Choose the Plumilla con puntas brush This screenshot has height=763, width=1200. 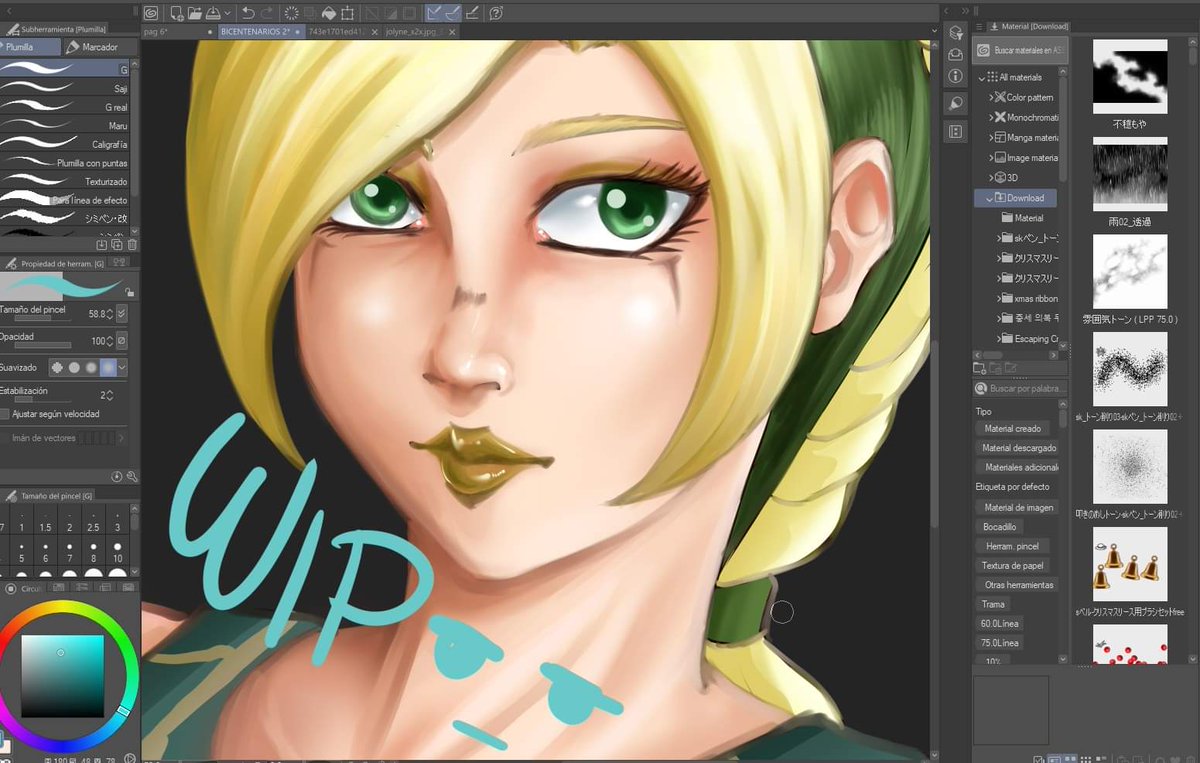click(x=64, y=162)
